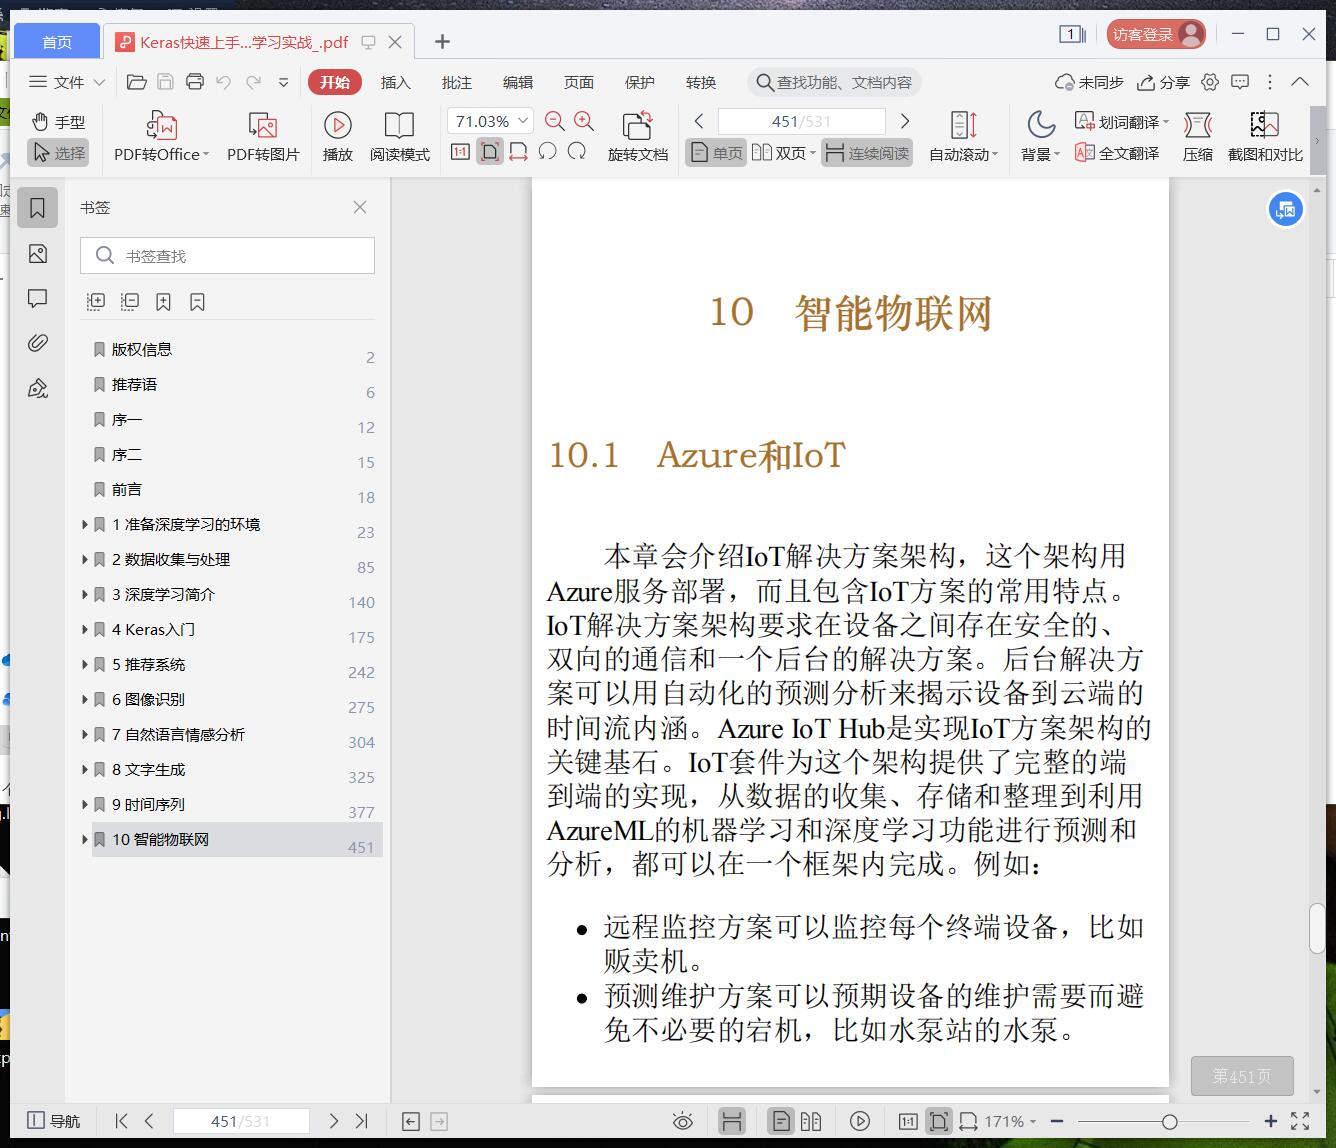This screenshot has height=1148, width=1336.
Task: Expand bookmark 6 图像识别
Action: [x=85, y=699]
